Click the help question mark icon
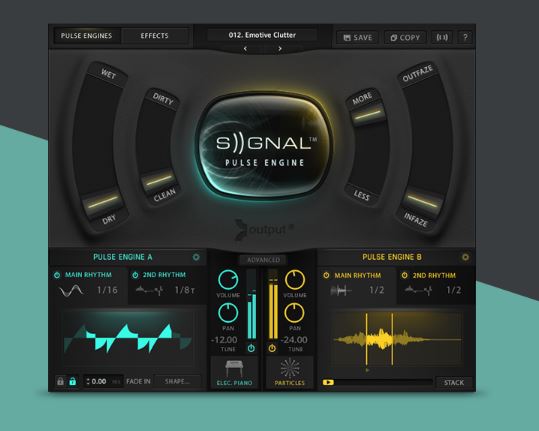The height and width of the screenshot is (431, 539). click(x=465, y=37)
